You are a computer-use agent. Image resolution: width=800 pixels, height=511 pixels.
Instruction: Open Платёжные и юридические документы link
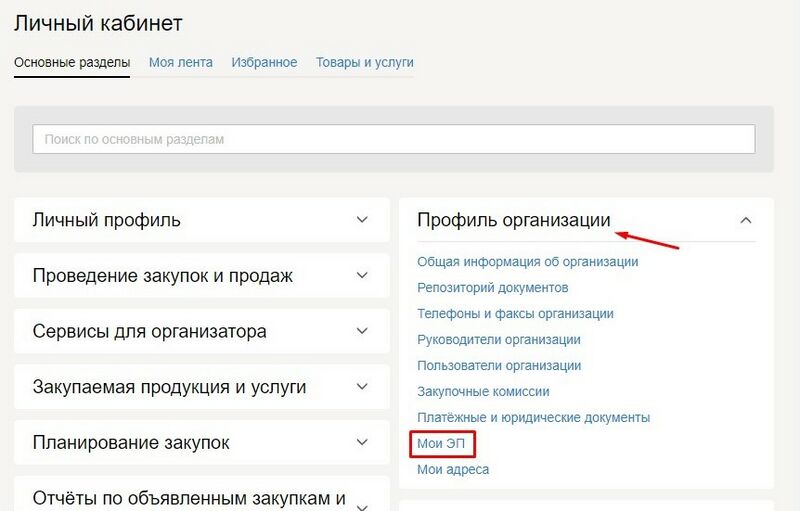point(533,417)
